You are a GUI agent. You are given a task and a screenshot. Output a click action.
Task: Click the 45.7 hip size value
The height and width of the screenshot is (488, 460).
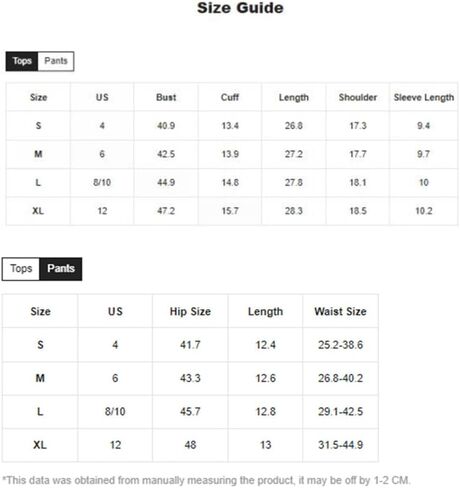190,411
